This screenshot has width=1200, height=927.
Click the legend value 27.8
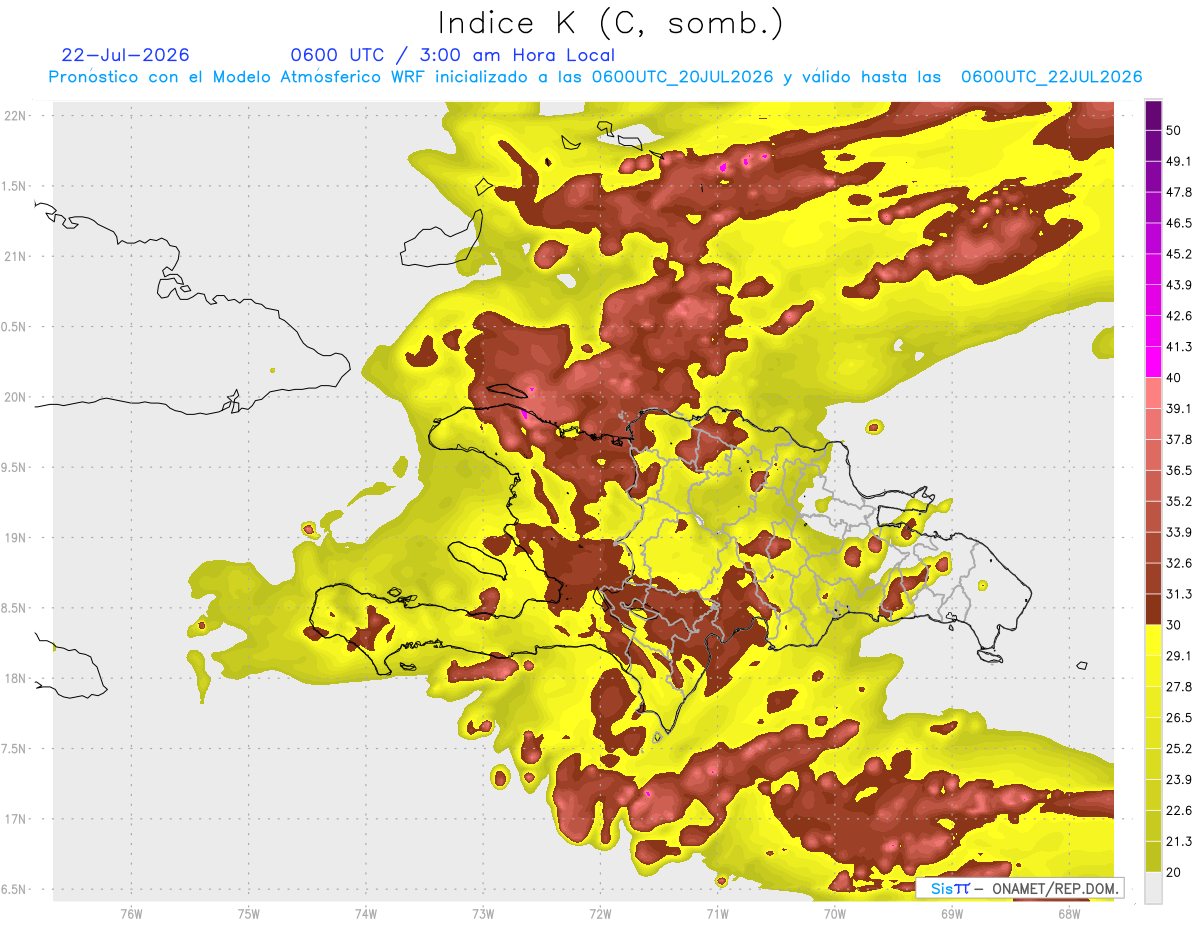(1178, 687)
